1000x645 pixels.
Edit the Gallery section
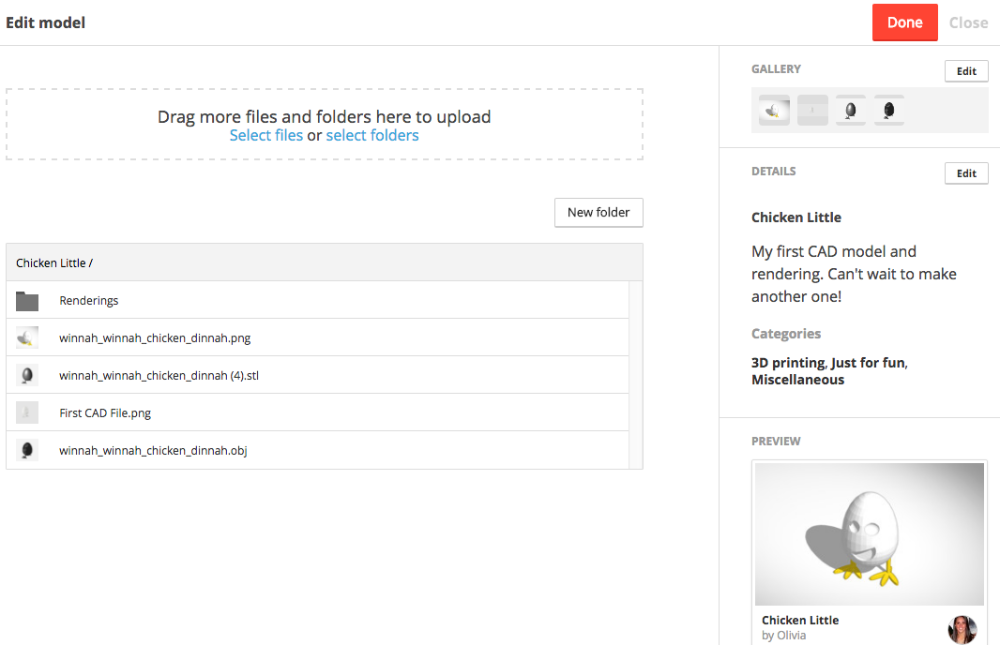[966, 71]
